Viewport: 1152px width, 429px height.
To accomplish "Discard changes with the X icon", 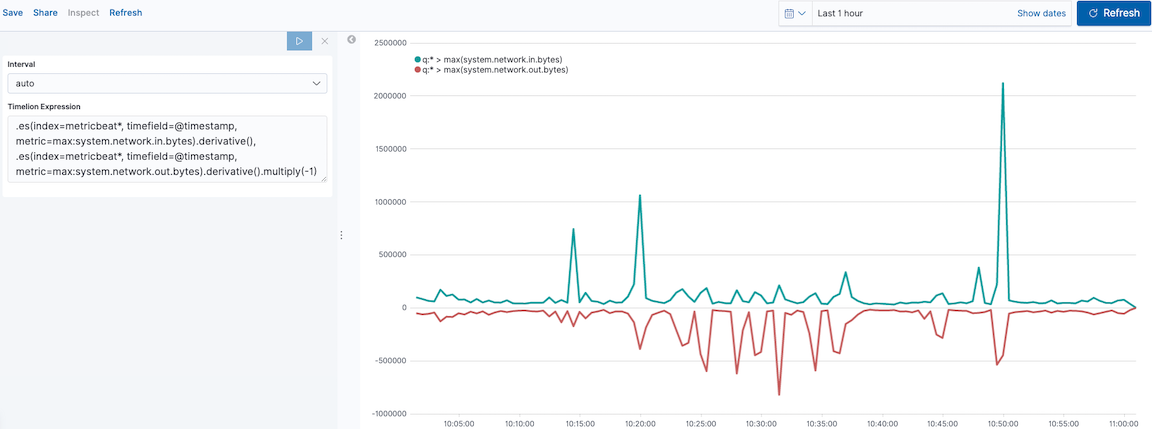I will tap(324, 41).
